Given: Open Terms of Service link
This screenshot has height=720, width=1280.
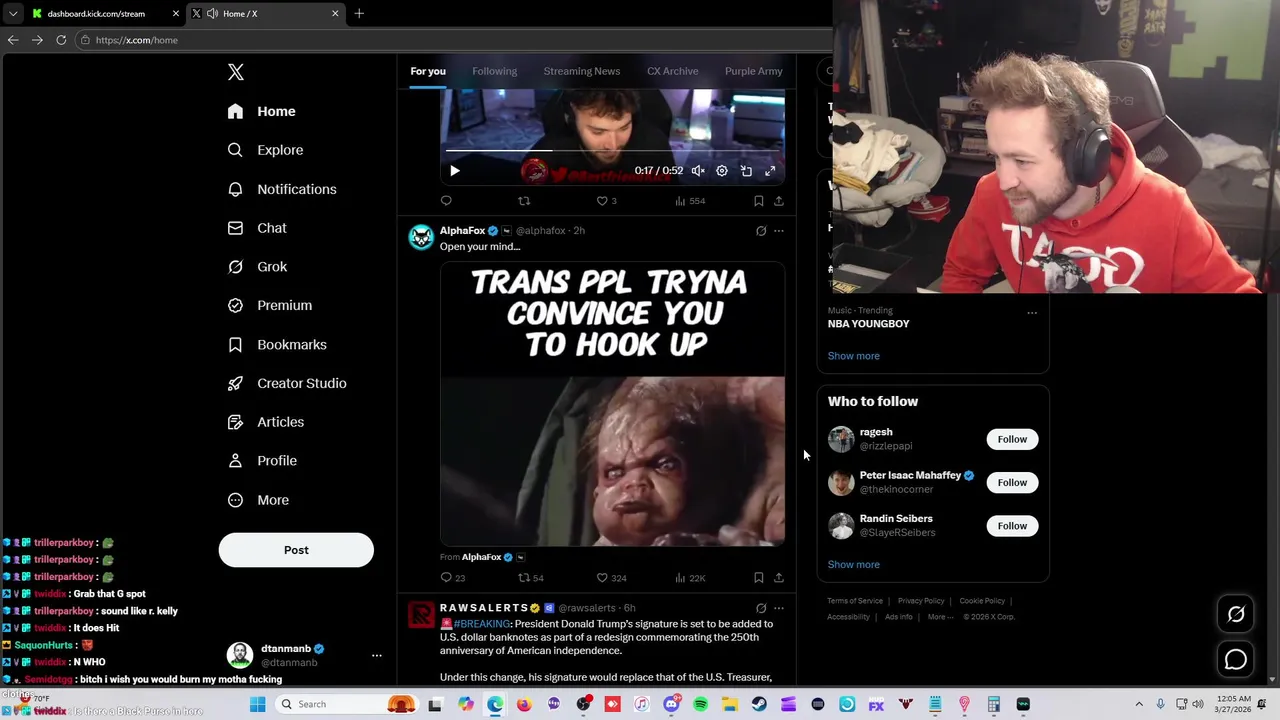Looking at the screenshot, I should [x=855, y=601].
